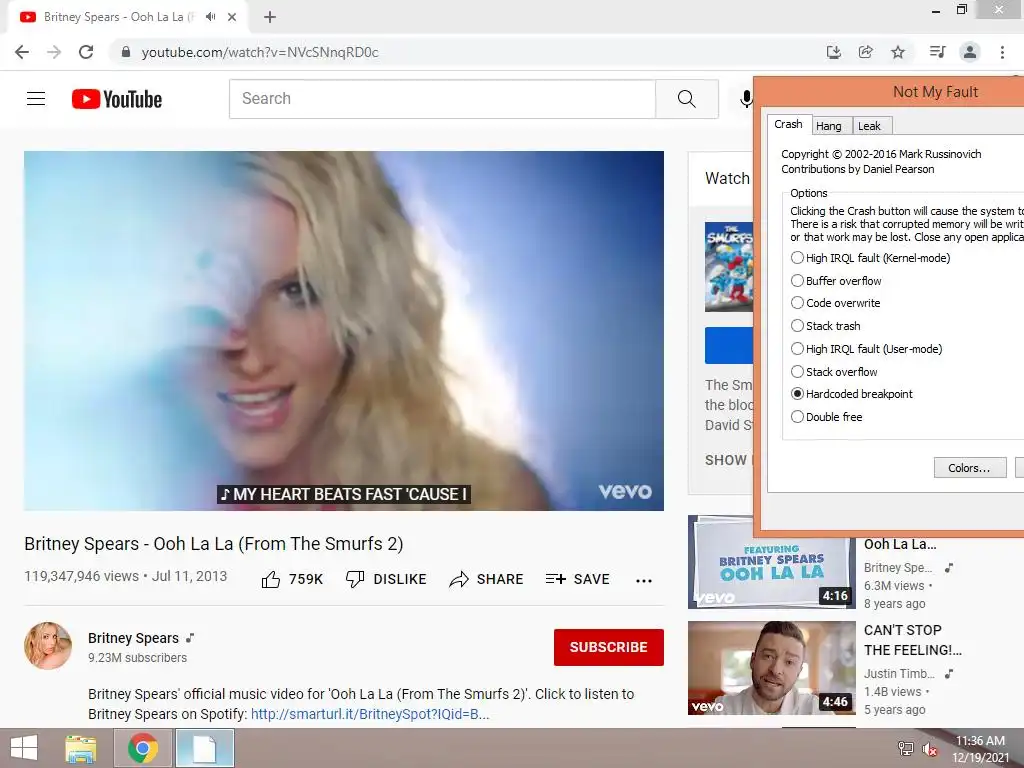Viewport: 1024px width, 768px height.
Task: Click inside the YouTube search field
Action: click(x=442, y=99)
